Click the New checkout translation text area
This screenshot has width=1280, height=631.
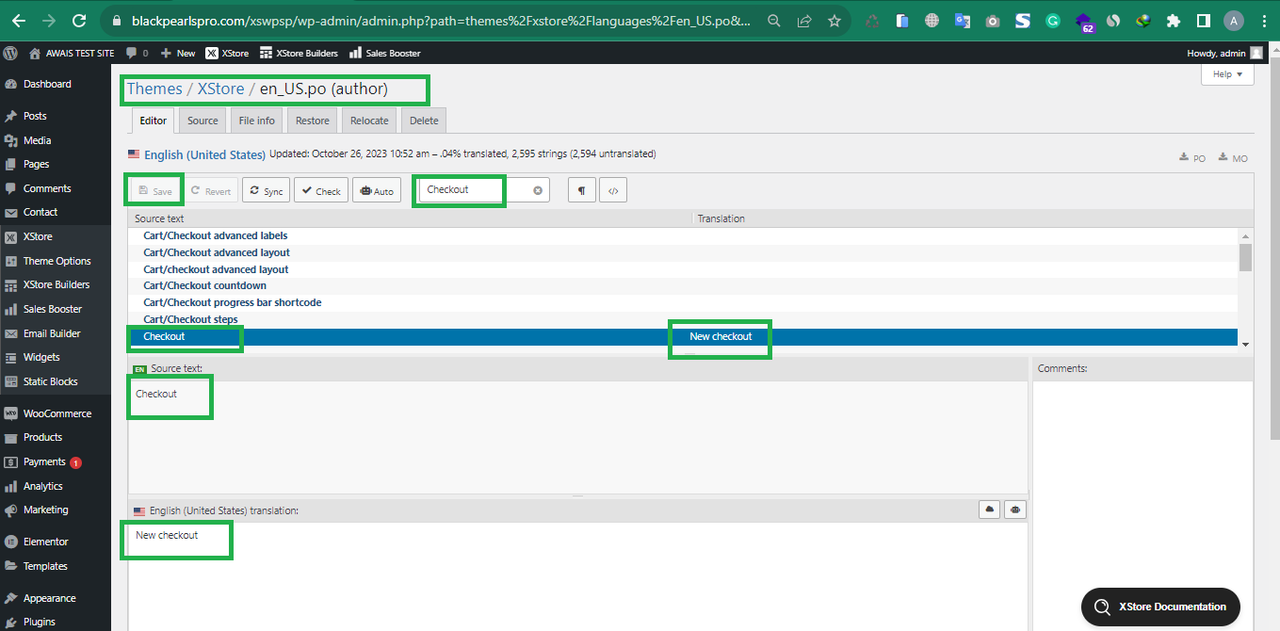[577, 576]
